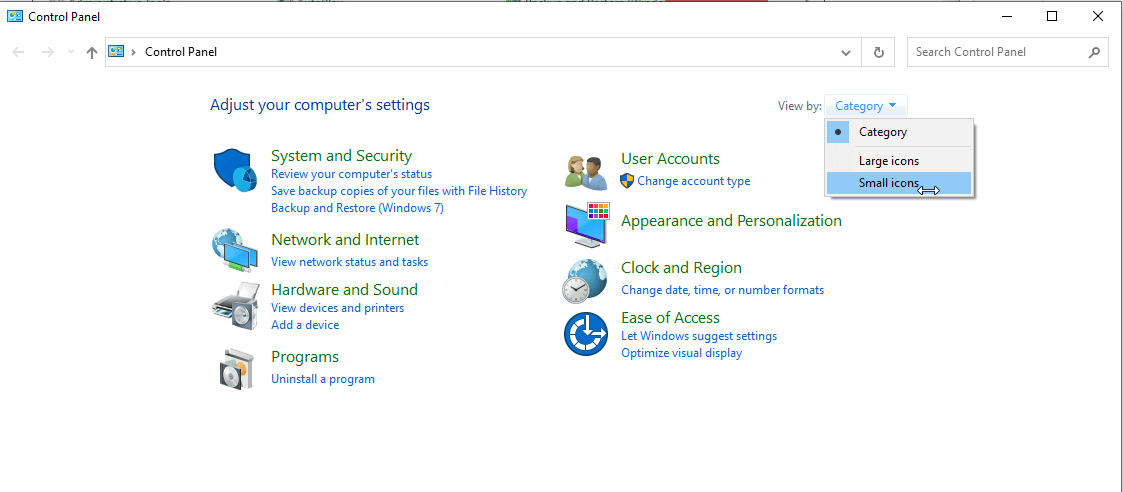1123x492 pixels.
Task: Open Network and Internet heading link
Action: pyautogui.click(x=345, y=239)
